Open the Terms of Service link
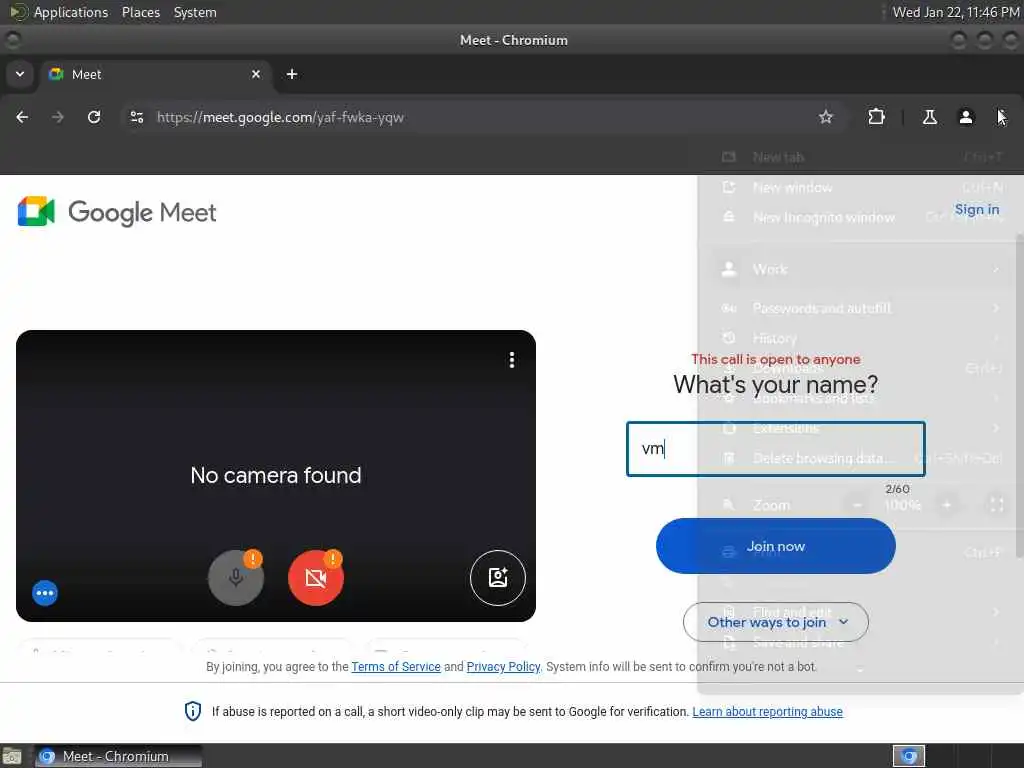1024x768 pixels. click(x=396, y=666)
